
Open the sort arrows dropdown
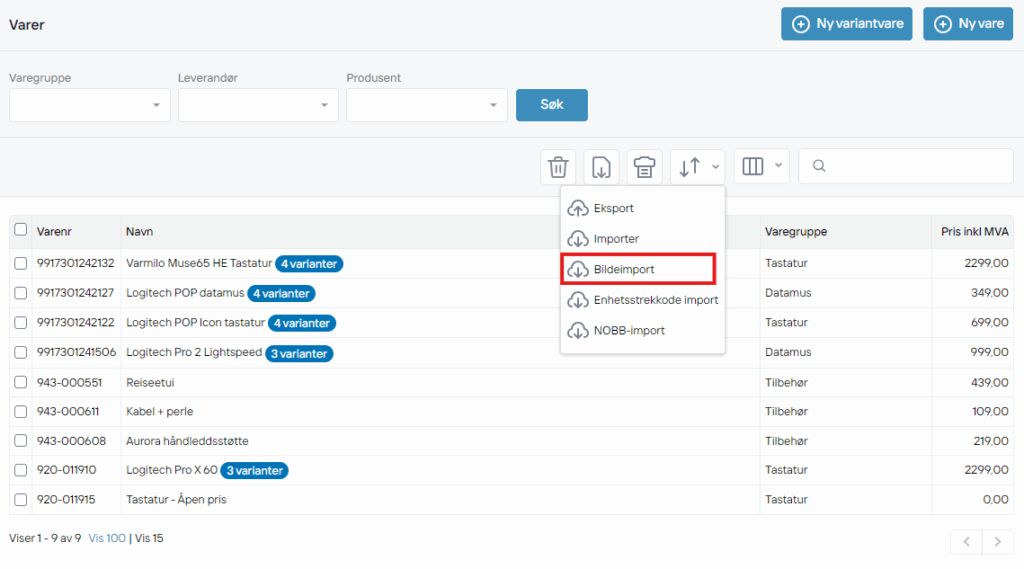click(698, 167)
